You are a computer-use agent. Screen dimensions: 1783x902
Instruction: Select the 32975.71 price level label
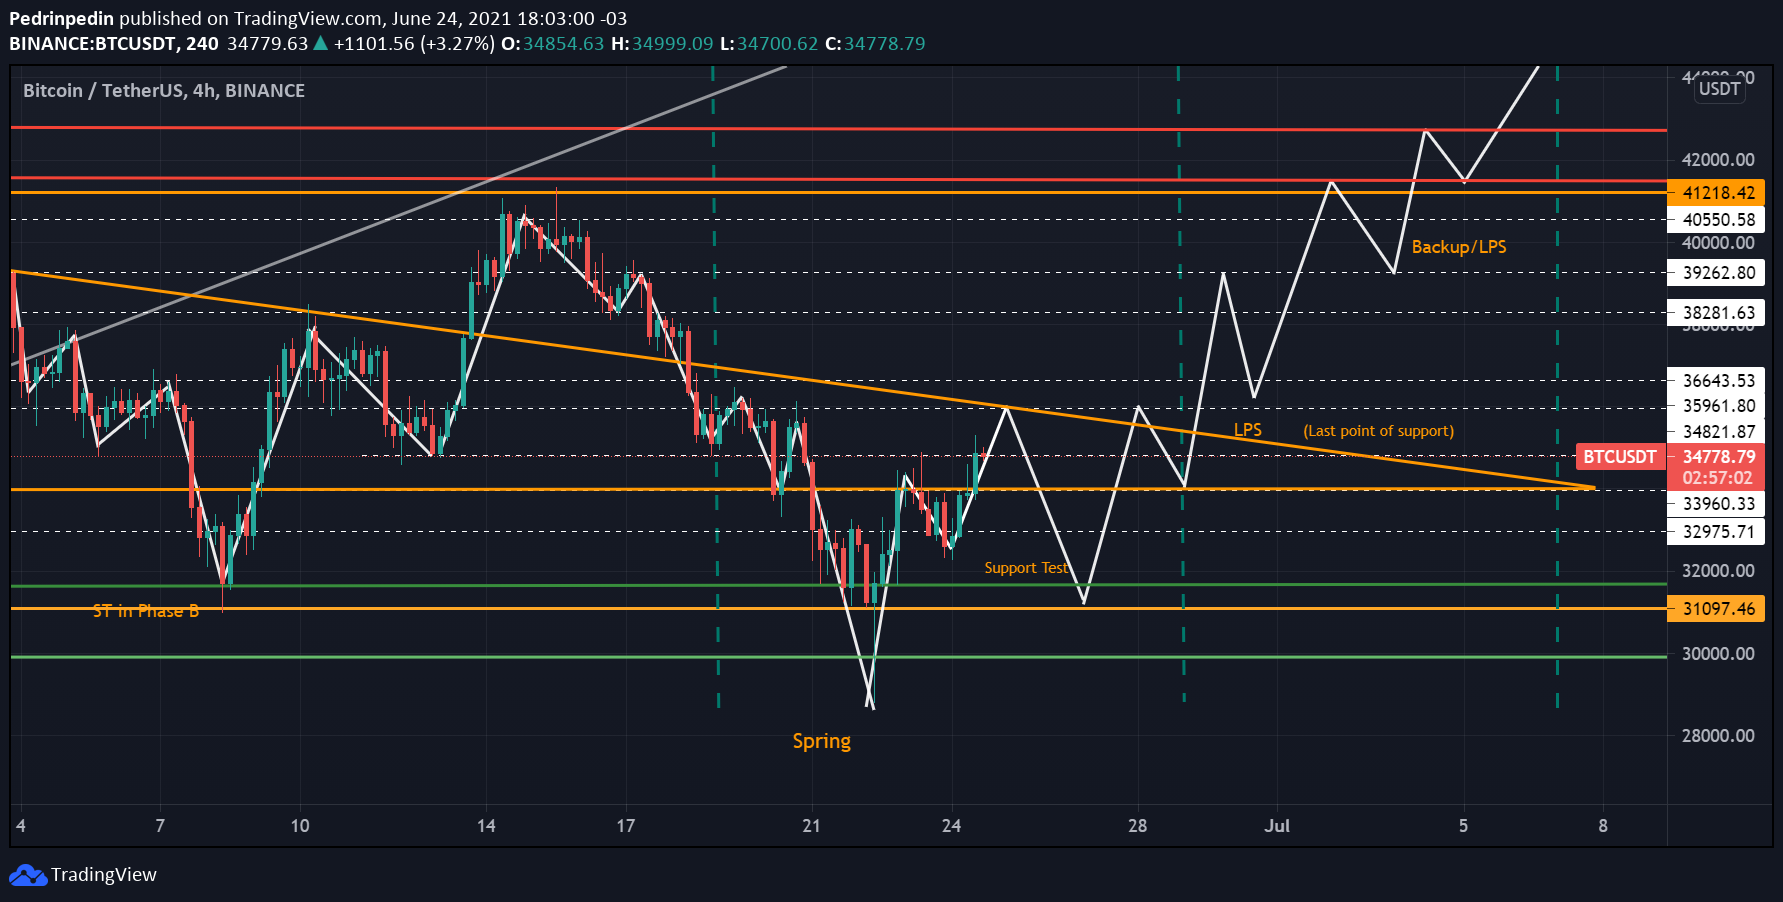coord(1716,532)
